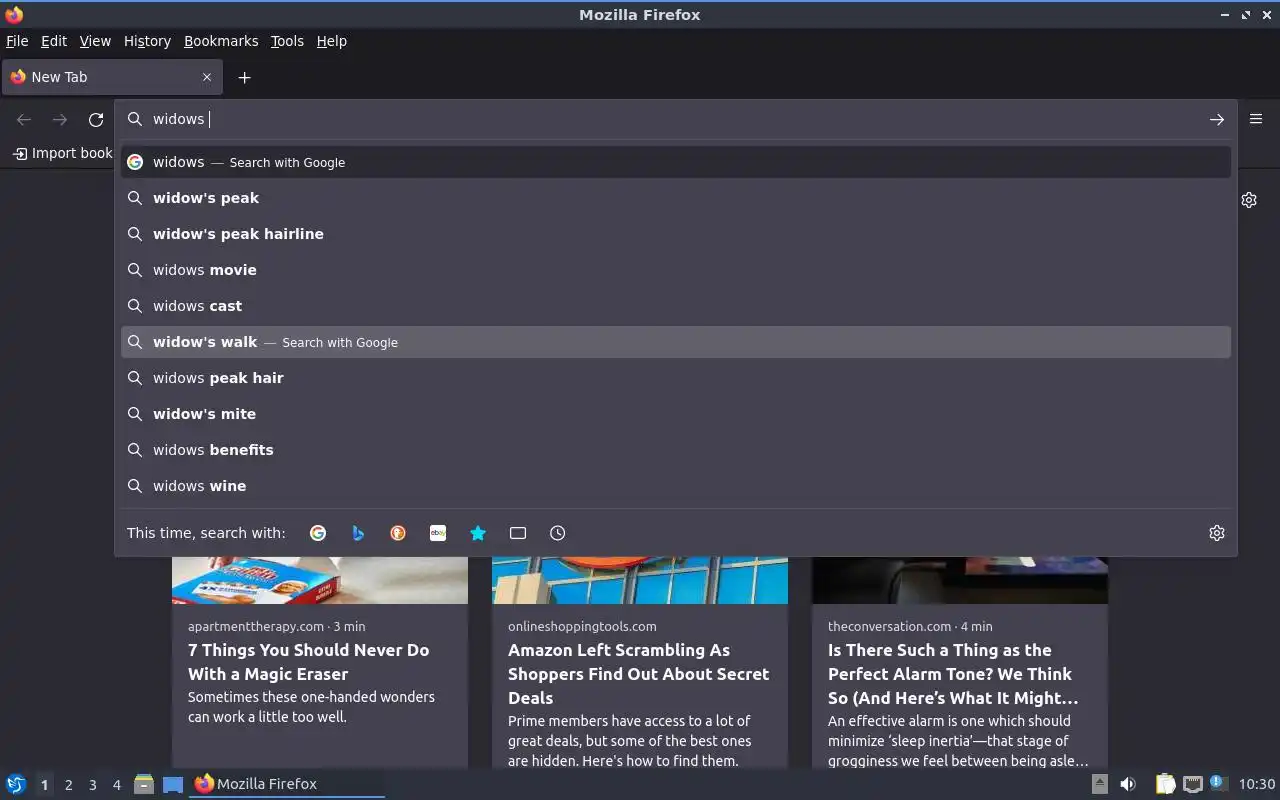Click the clipboard tray icon
This screenshot has height=800, width=1280.
(1166, 784)
